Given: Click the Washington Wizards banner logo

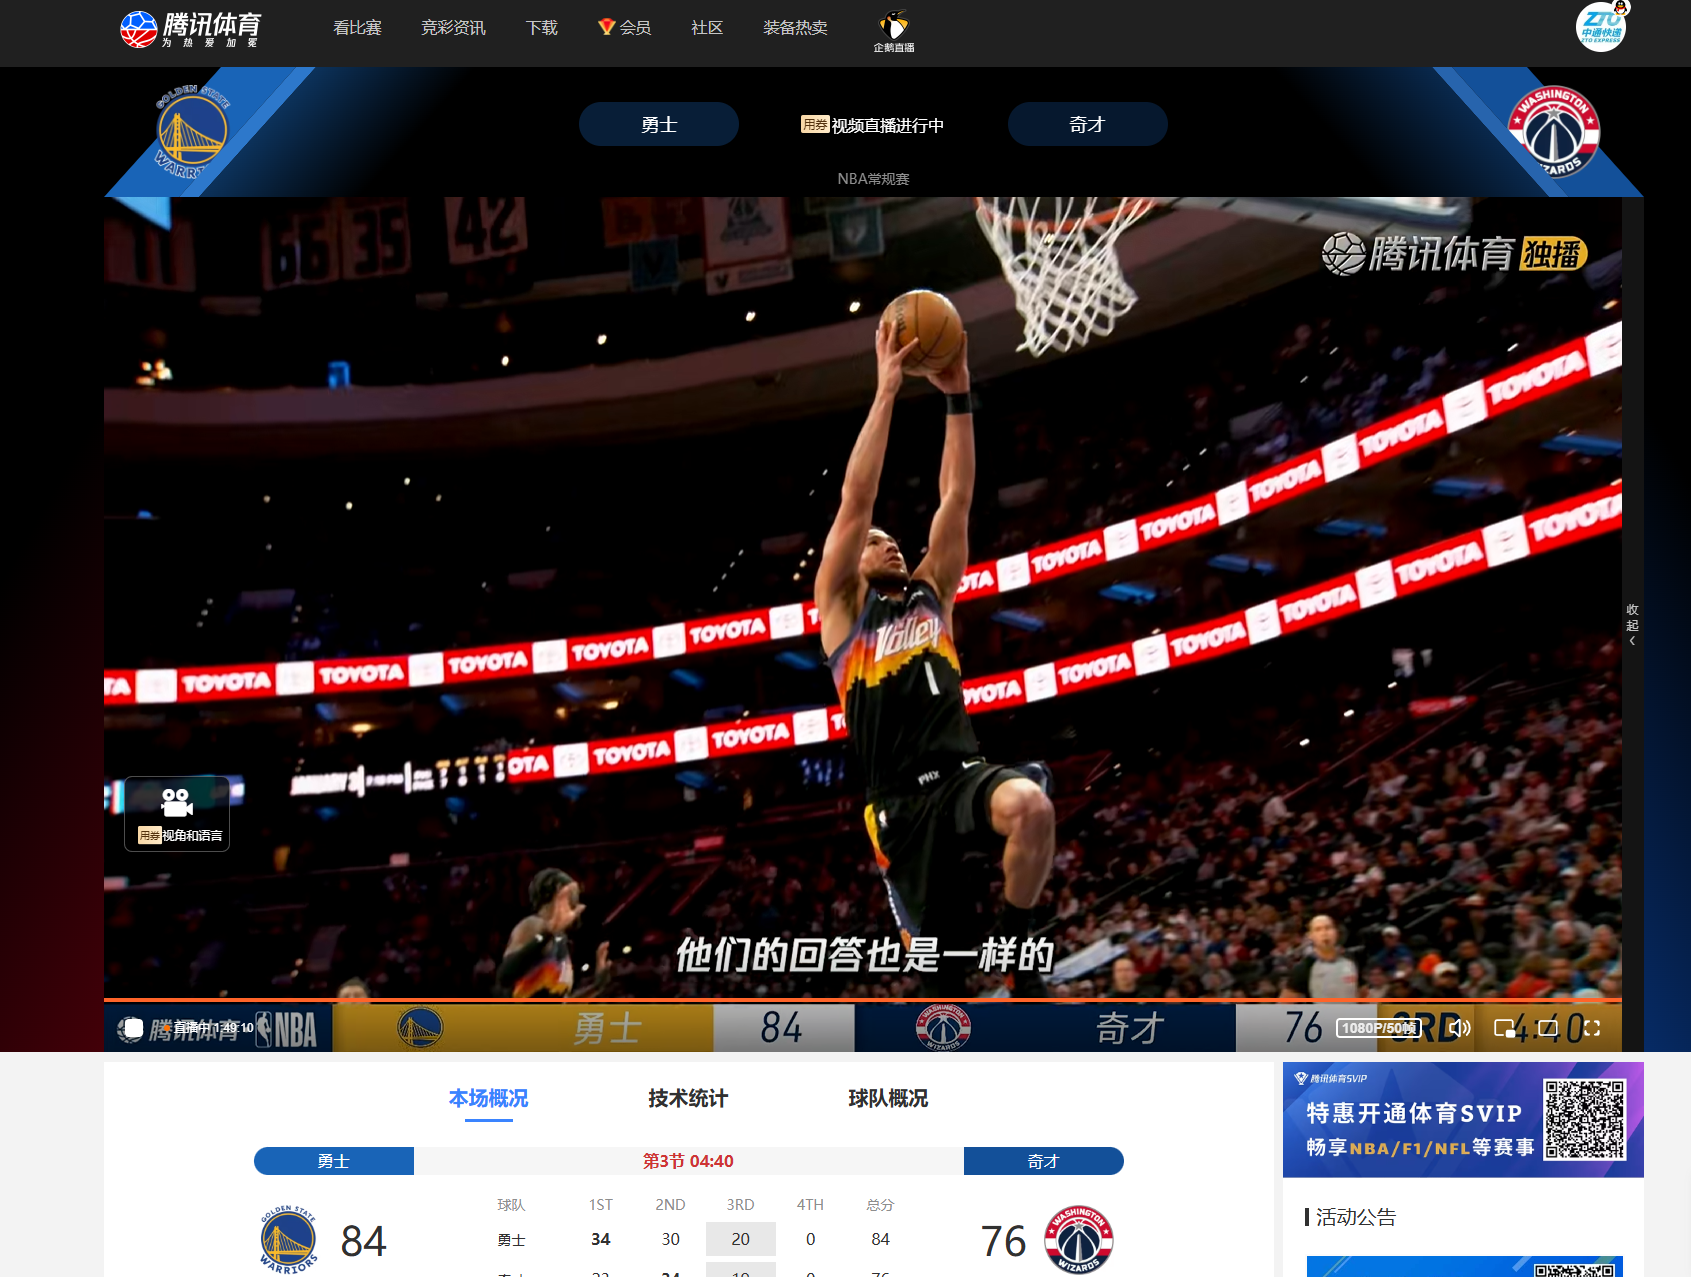Looking at the screenshot, I should pos(1554,132).
